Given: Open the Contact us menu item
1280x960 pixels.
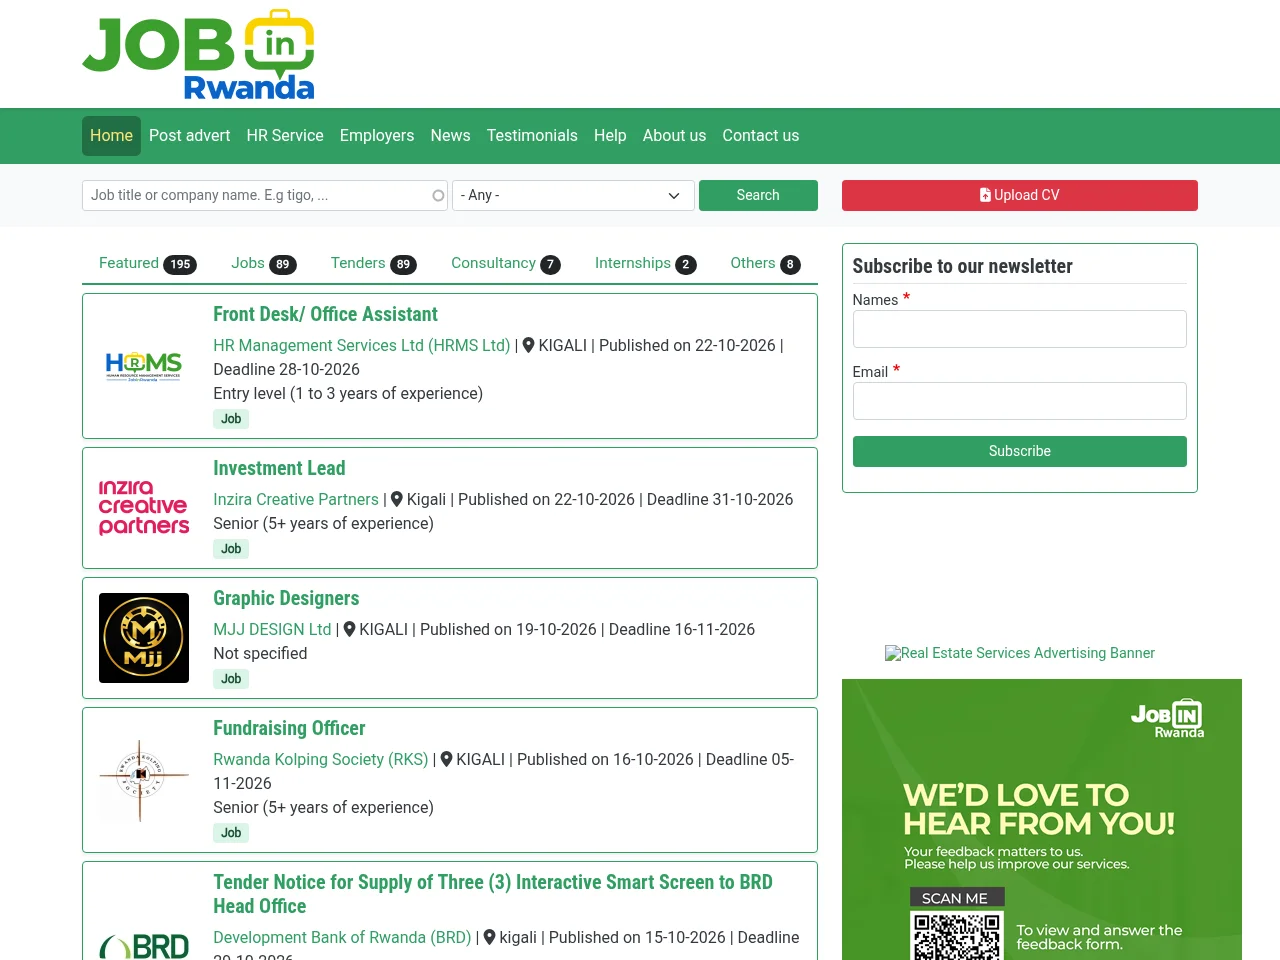Looking at the screenshot, I should pos(761,136).
